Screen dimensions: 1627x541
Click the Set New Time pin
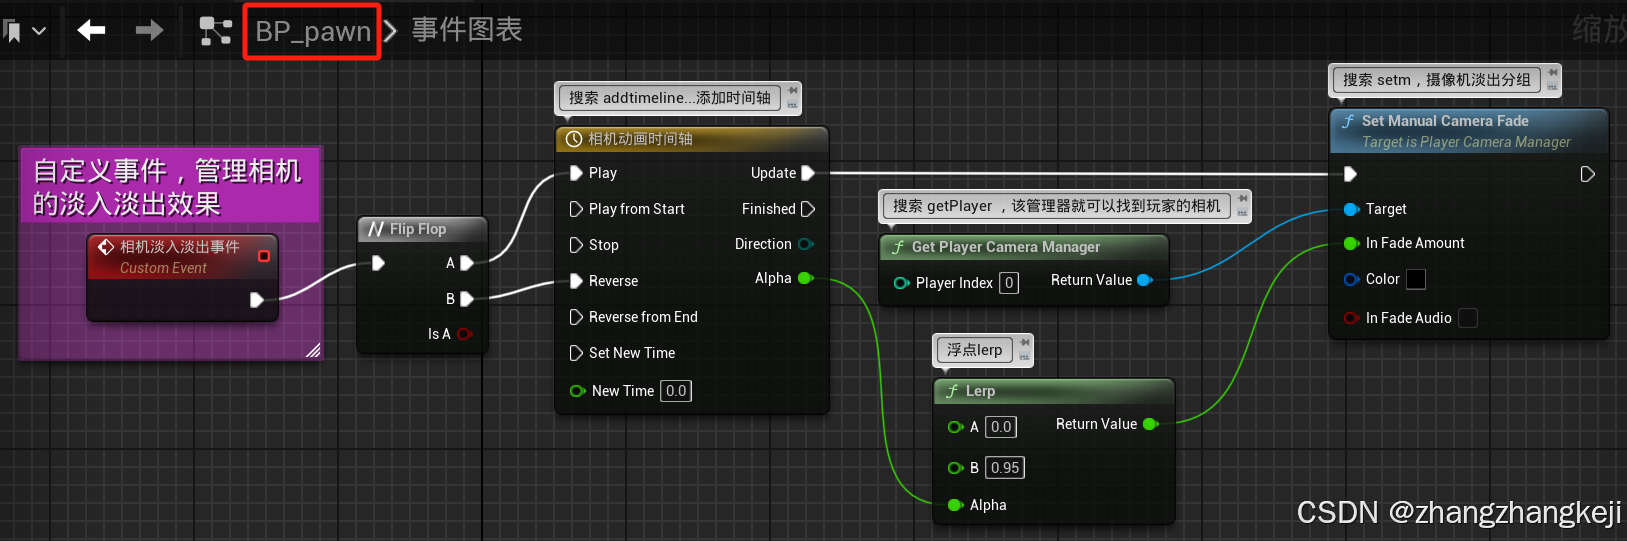coord(576,353)
